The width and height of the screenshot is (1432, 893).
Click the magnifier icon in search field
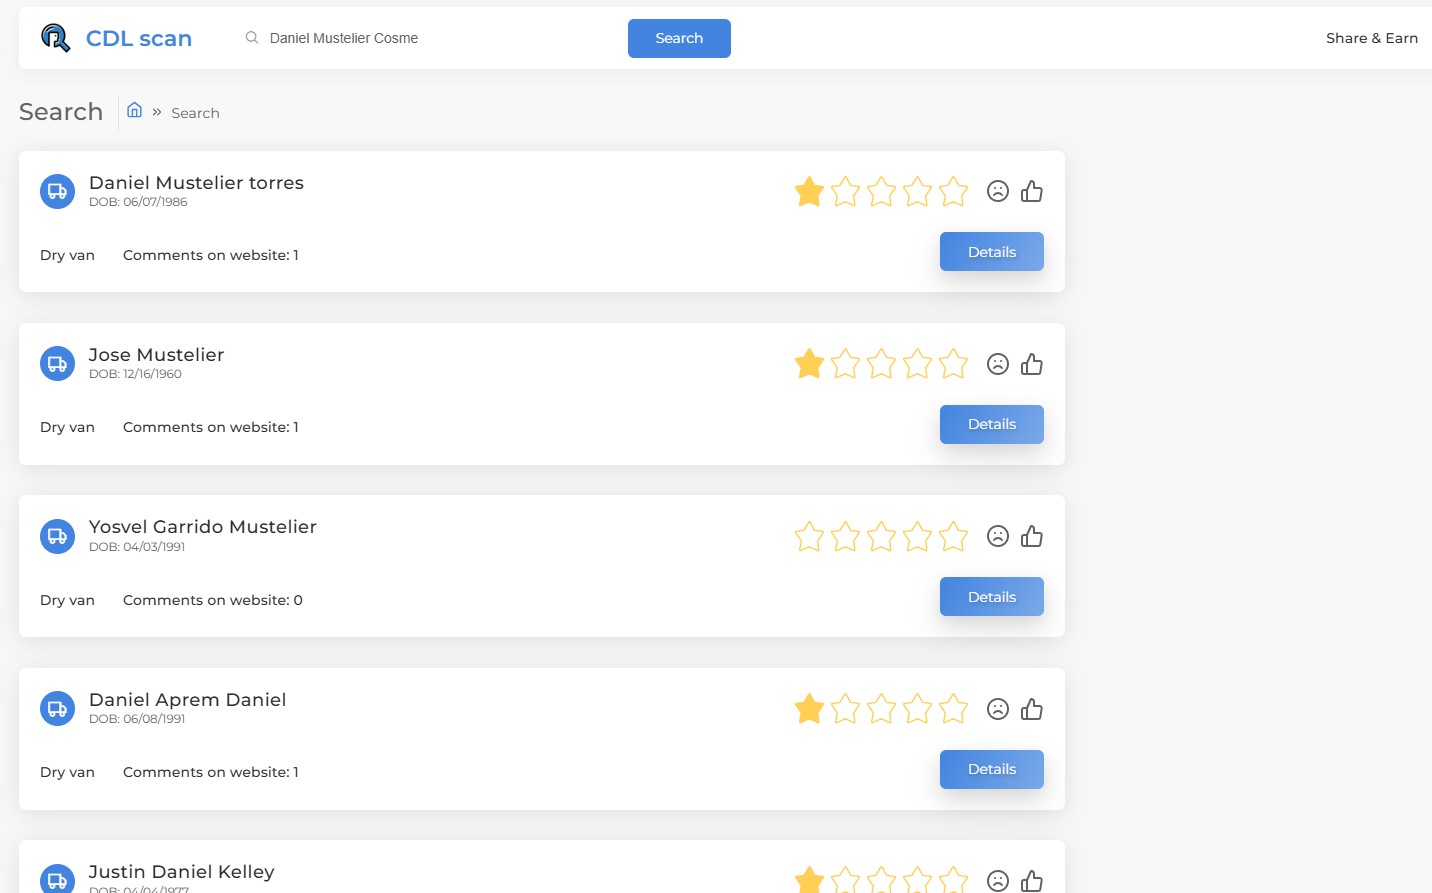(x=252, y=38)
